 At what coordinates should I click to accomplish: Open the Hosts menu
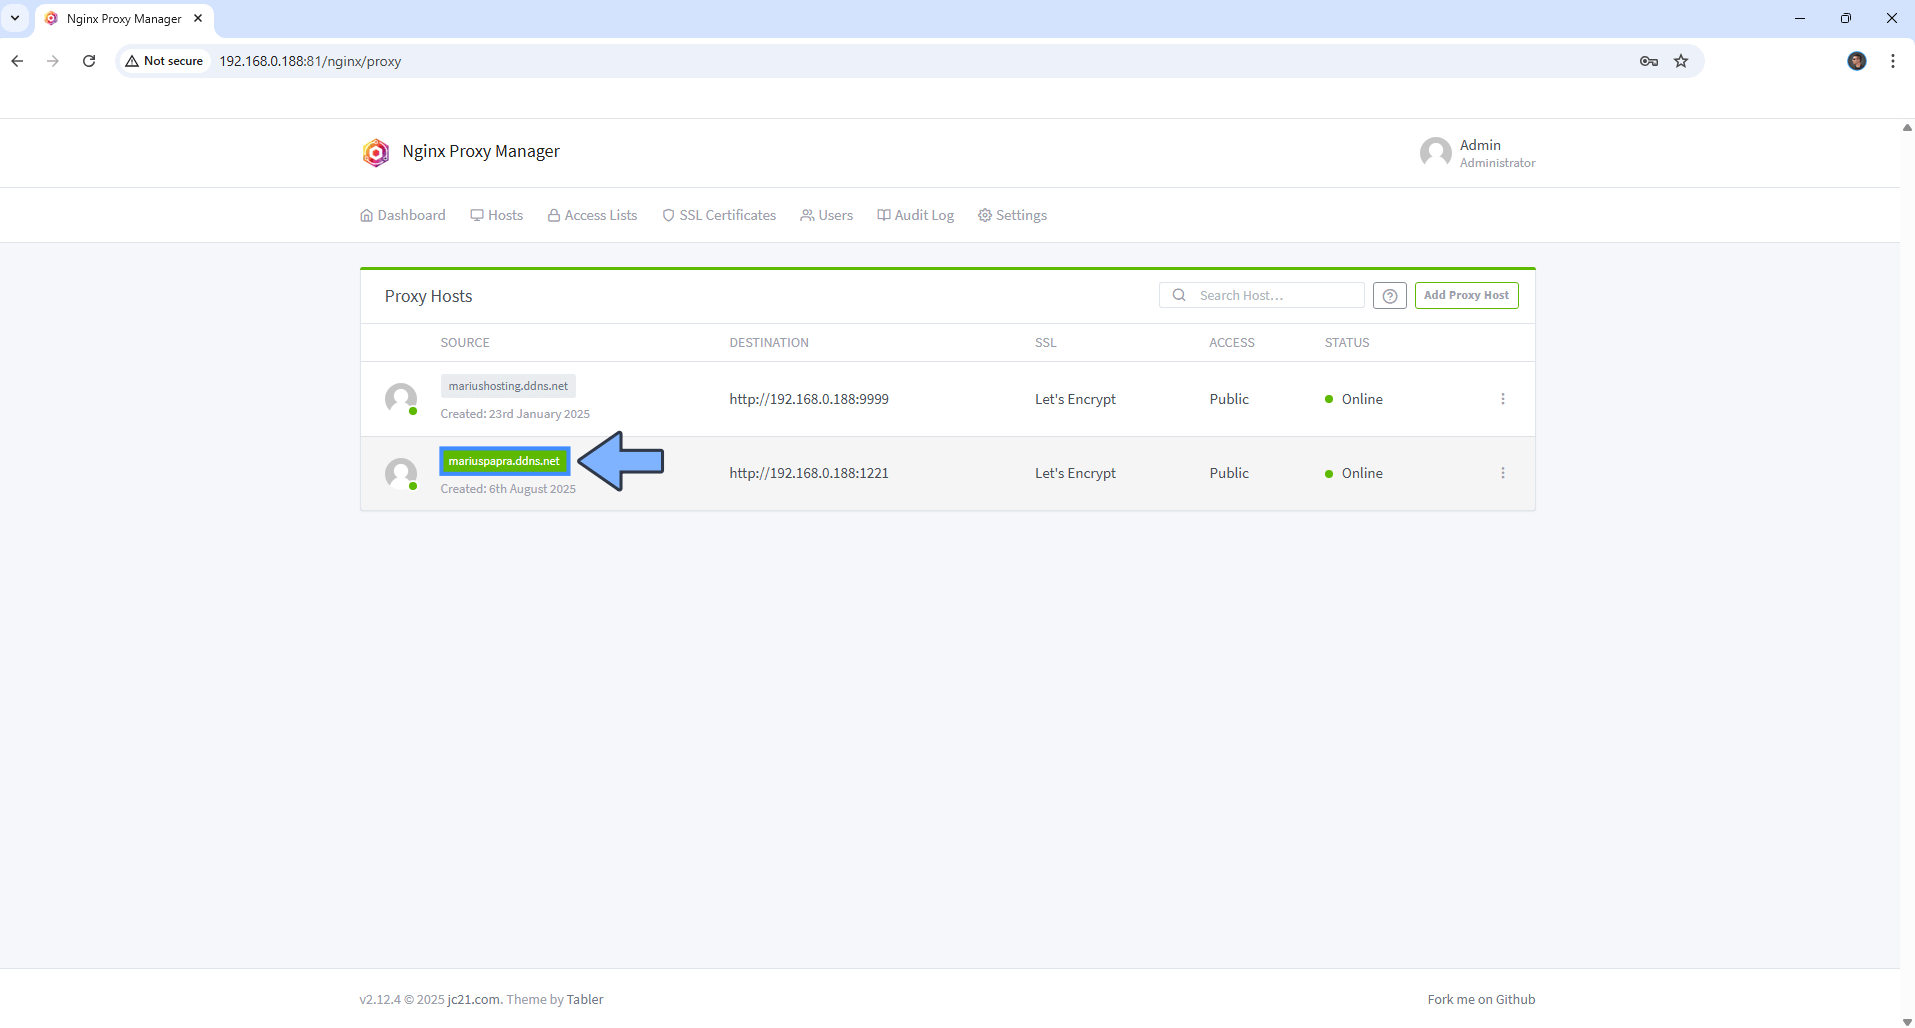point(497,215)
